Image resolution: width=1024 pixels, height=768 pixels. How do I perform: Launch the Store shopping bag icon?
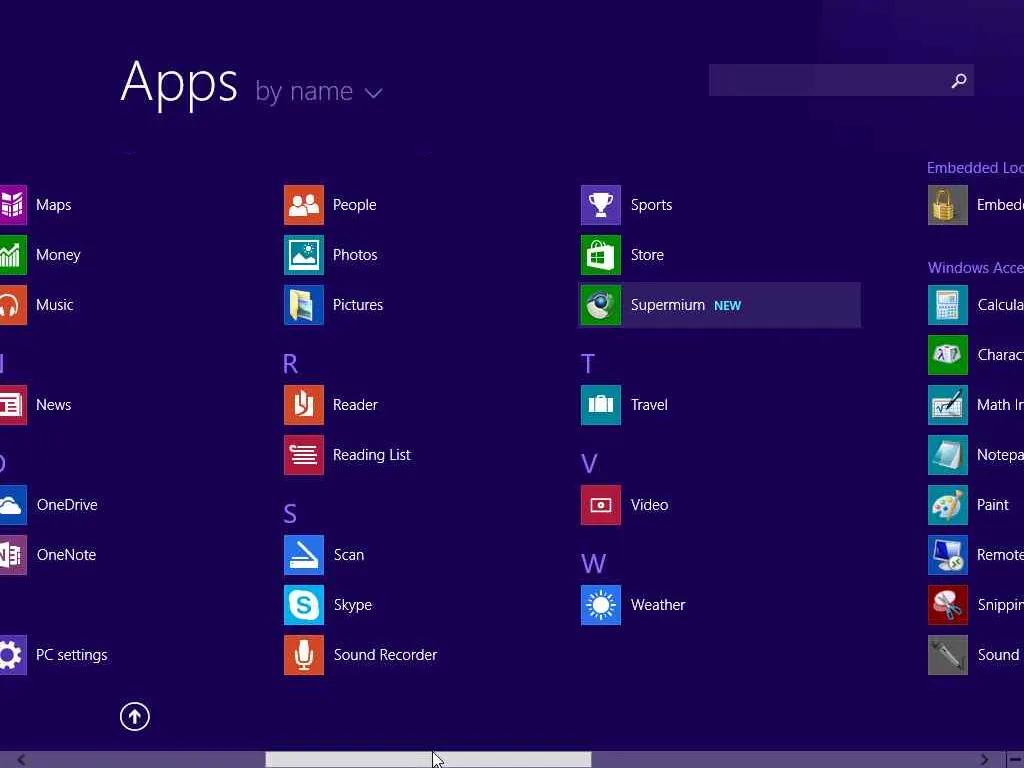601,255
